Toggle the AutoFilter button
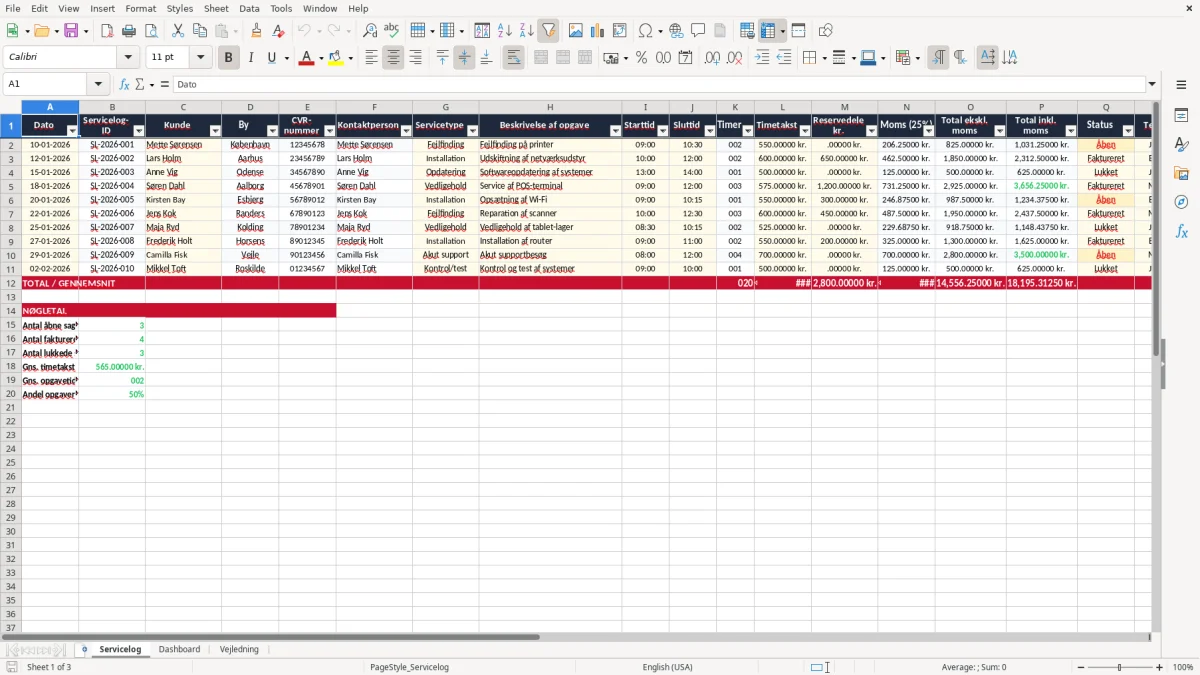 coord(548,31)
